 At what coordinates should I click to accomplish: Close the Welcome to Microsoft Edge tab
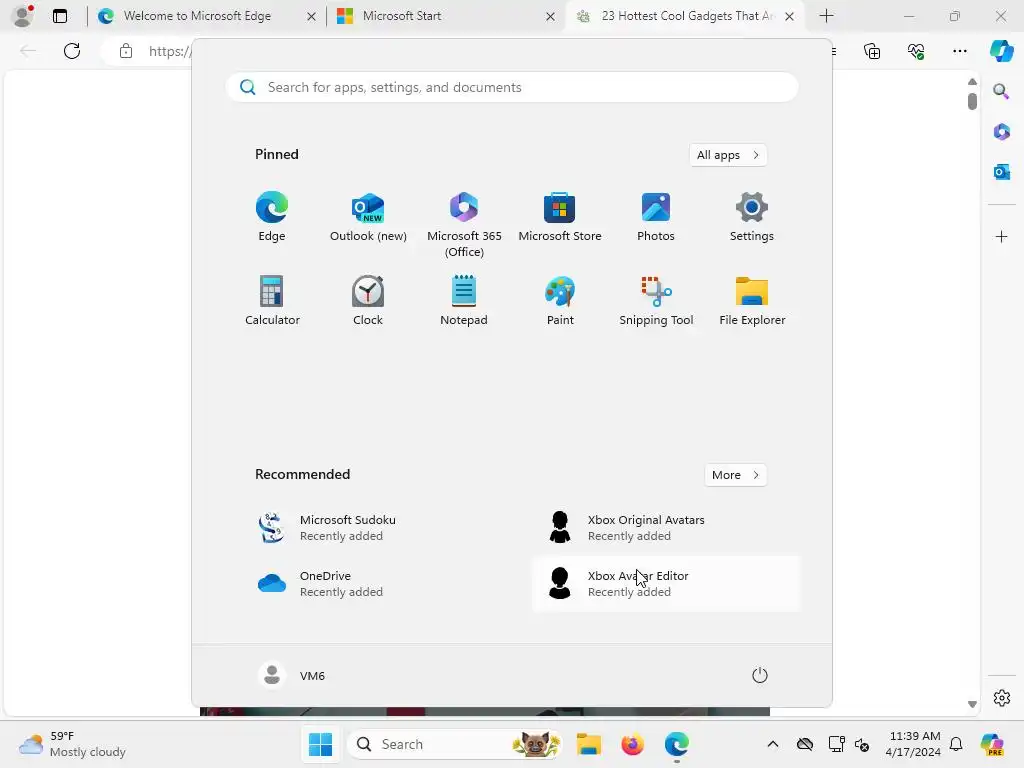pos(312,16)
